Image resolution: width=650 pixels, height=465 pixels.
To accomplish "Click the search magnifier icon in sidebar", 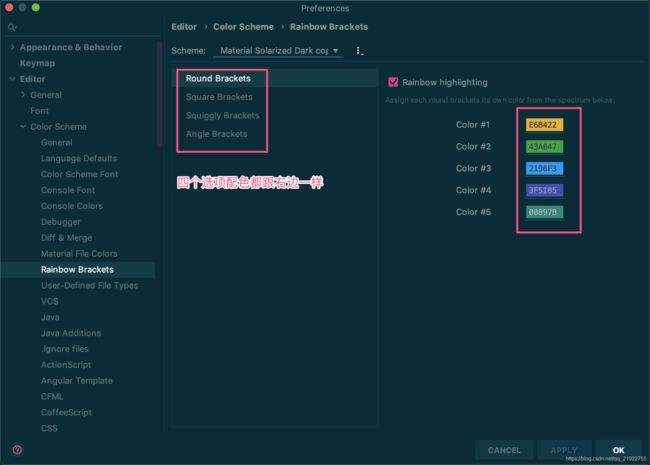I will click(12, 27).
